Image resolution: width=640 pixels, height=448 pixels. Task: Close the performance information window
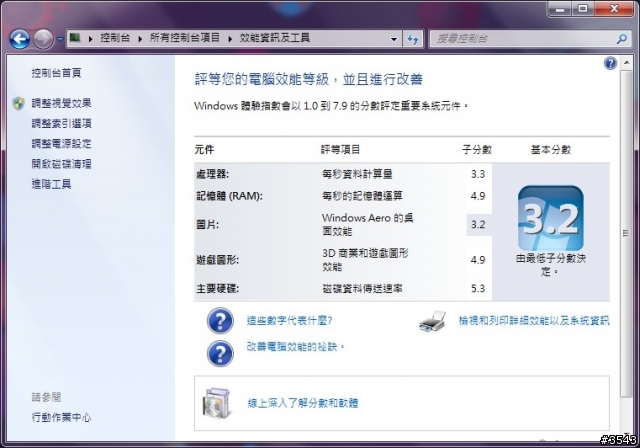(x=614, y=9)
